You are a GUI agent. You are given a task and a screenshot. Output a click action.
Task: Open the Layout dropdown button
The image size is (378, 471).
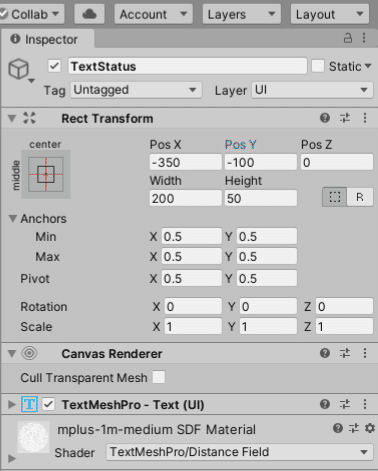(330, 14)
